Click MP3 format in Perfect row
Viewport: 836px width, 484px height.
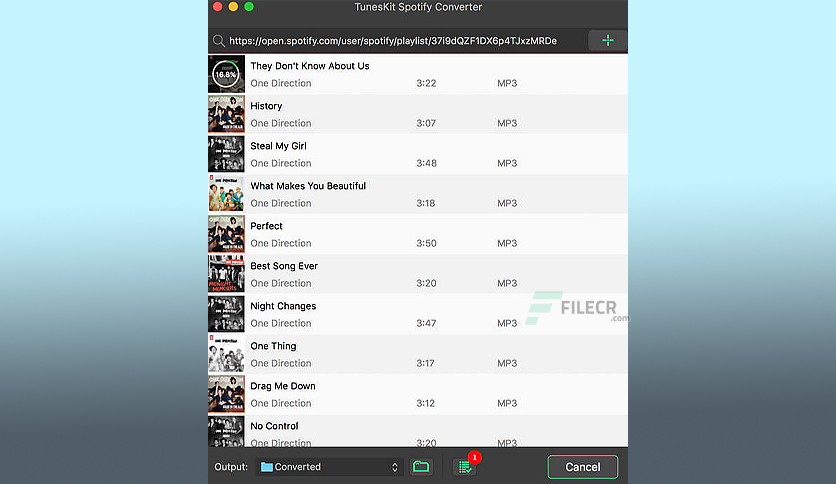pos(507,243)
